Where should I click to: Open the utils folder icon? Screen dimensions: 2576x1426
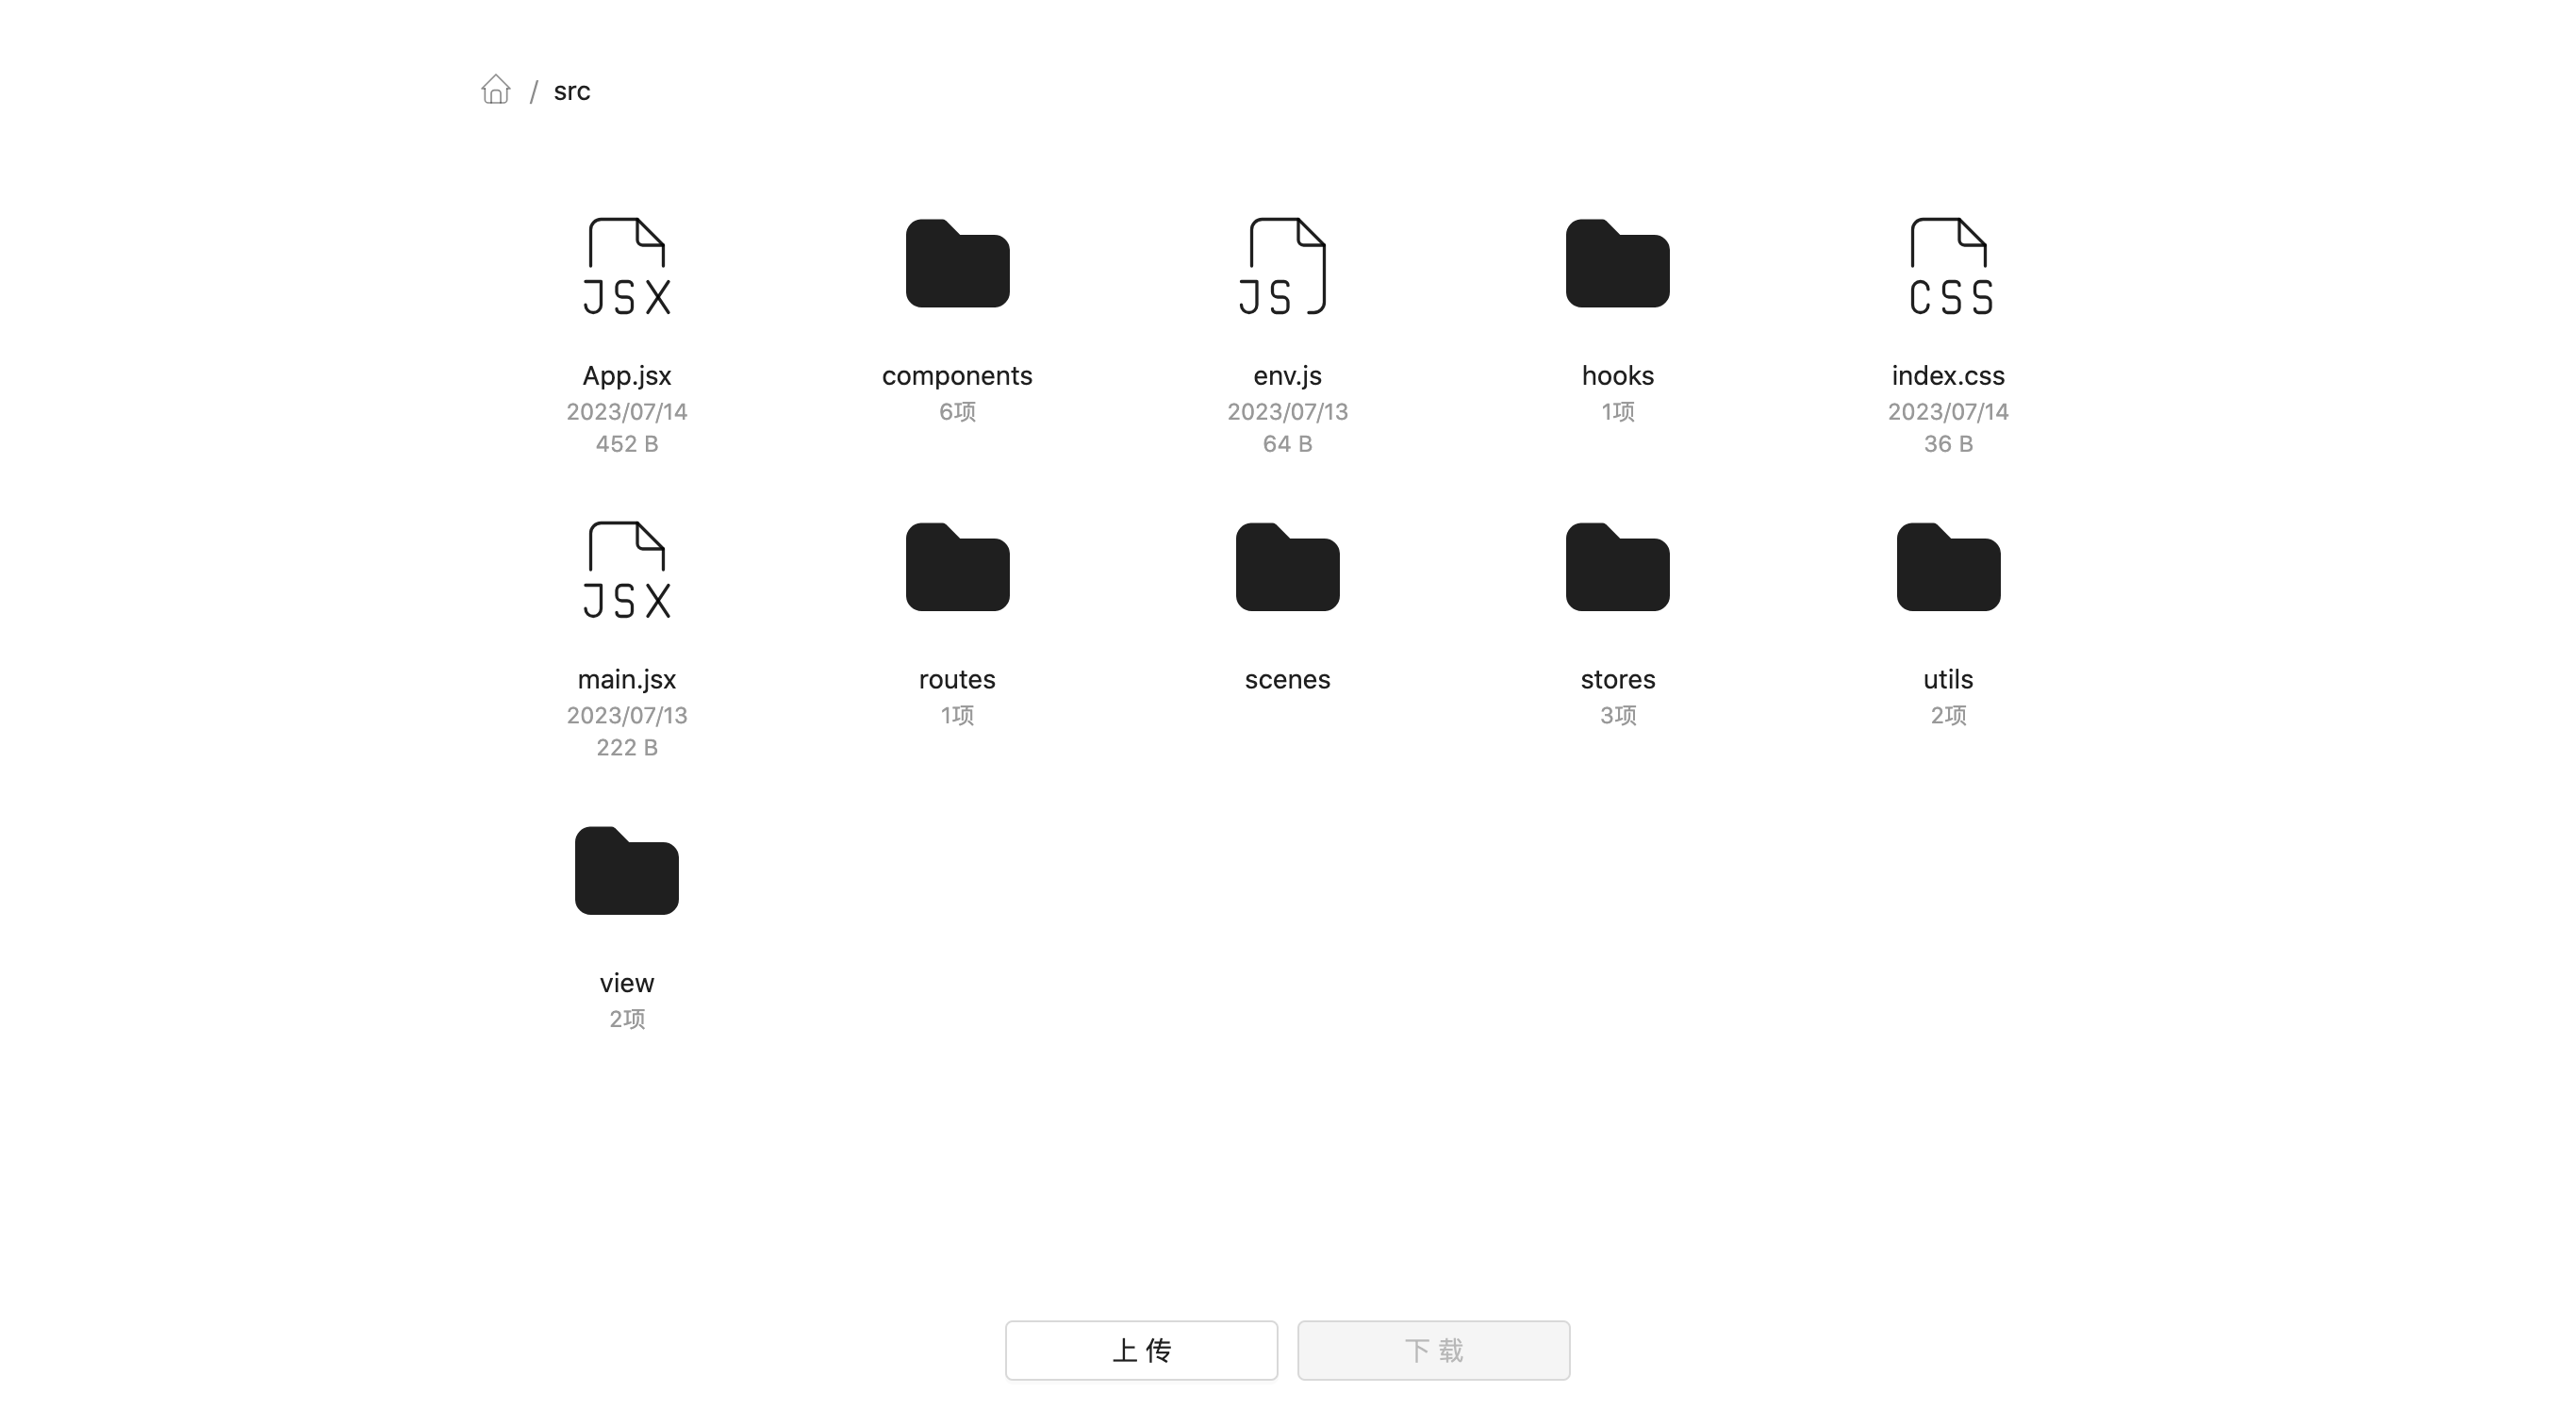click(x=1948, y=568)
